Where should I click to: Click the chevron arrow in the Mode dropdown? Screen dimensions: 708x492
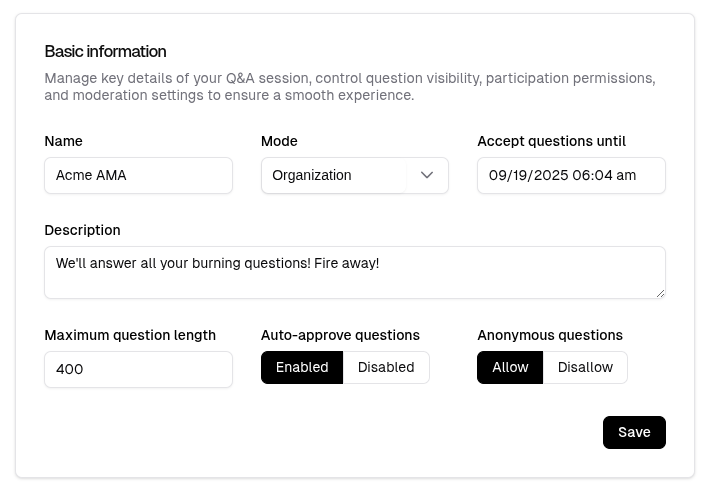pos(427,175)
